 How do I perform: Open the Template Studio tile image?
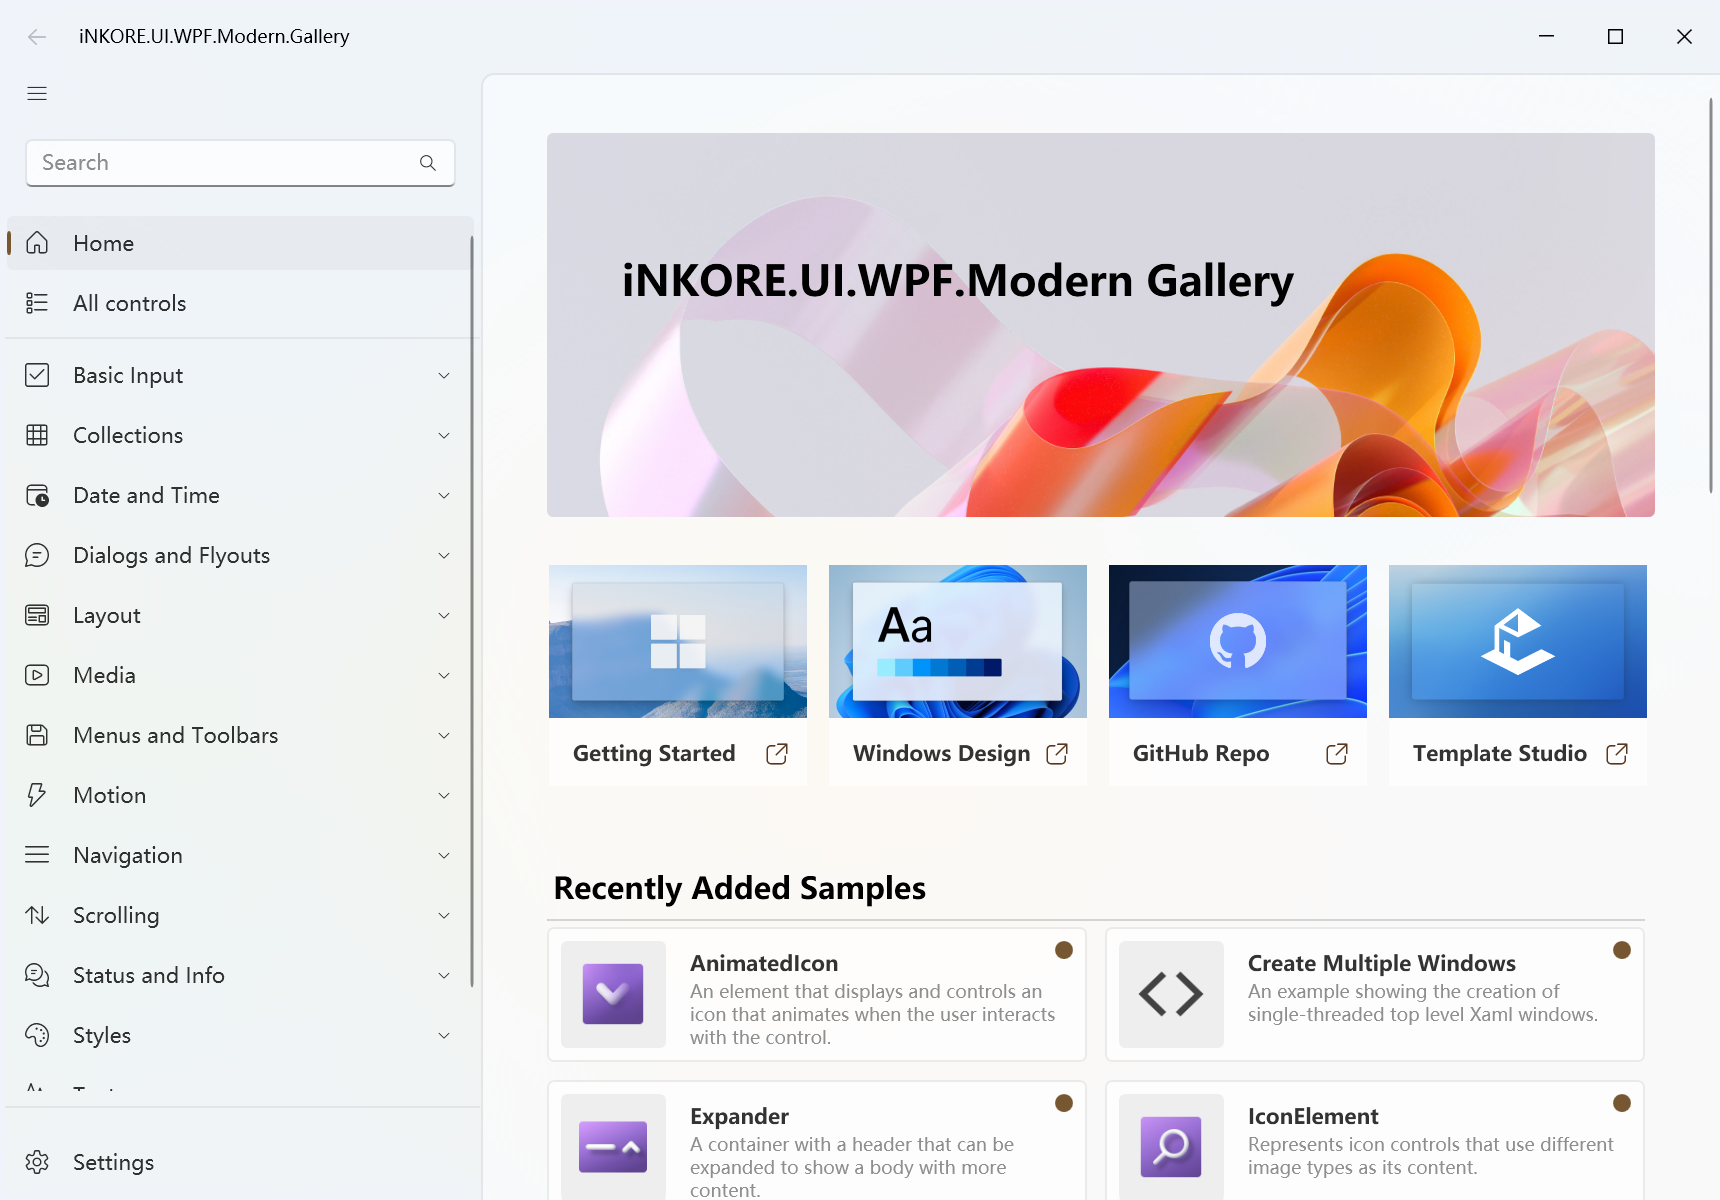(x=1518, y=641)
